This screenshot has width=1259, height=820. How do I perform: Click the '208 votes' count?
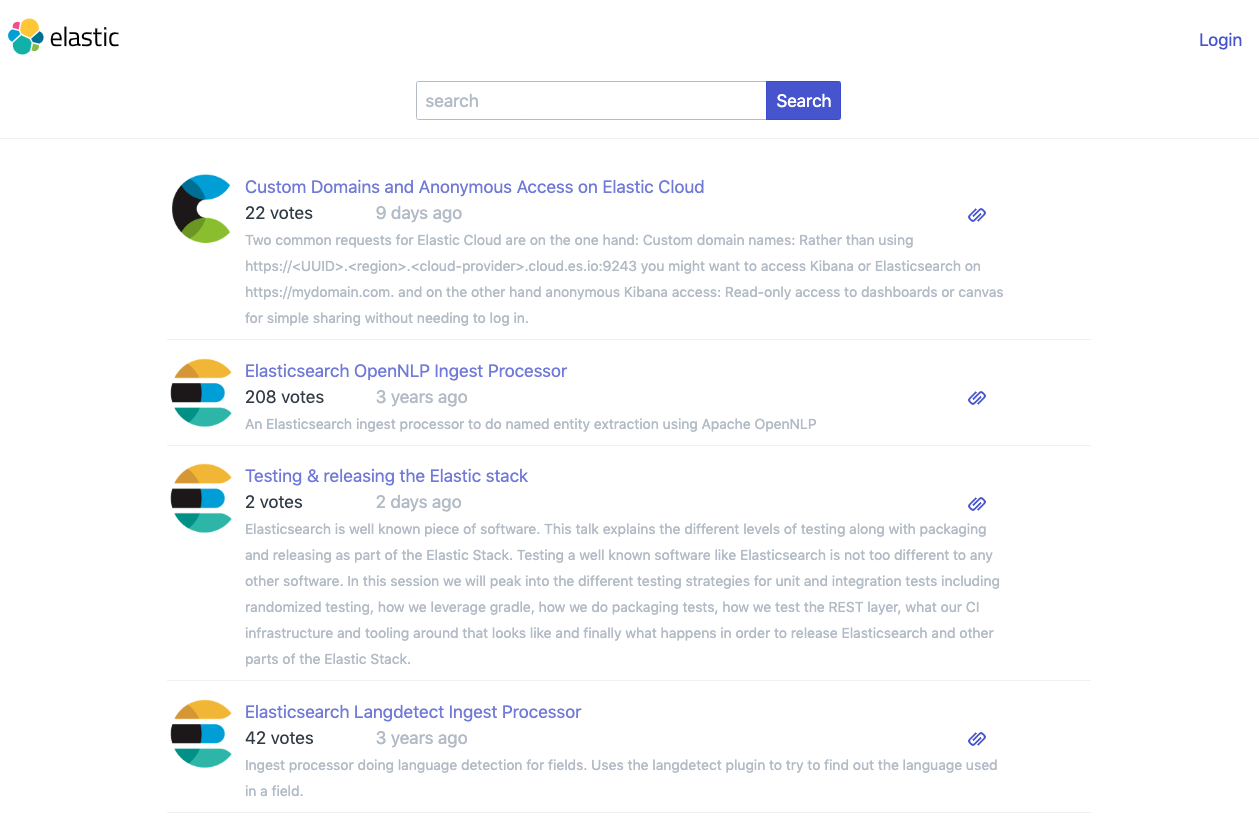(284, 397)
